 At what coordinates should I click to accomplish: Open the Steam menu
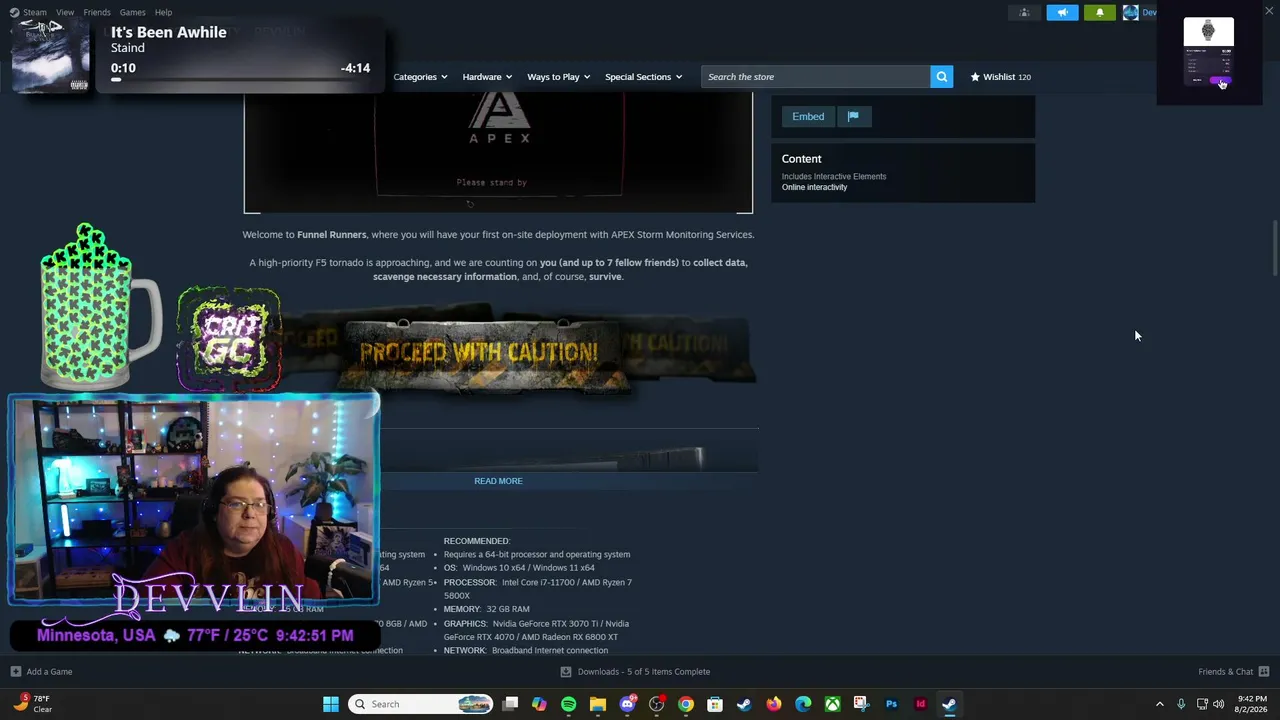(x=35, y=12)
